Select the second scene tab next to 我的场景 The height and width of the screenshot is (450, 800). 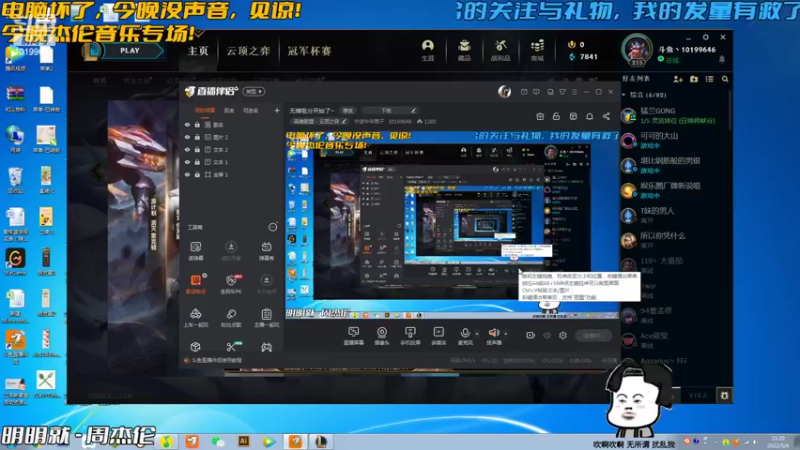point(229,110)
